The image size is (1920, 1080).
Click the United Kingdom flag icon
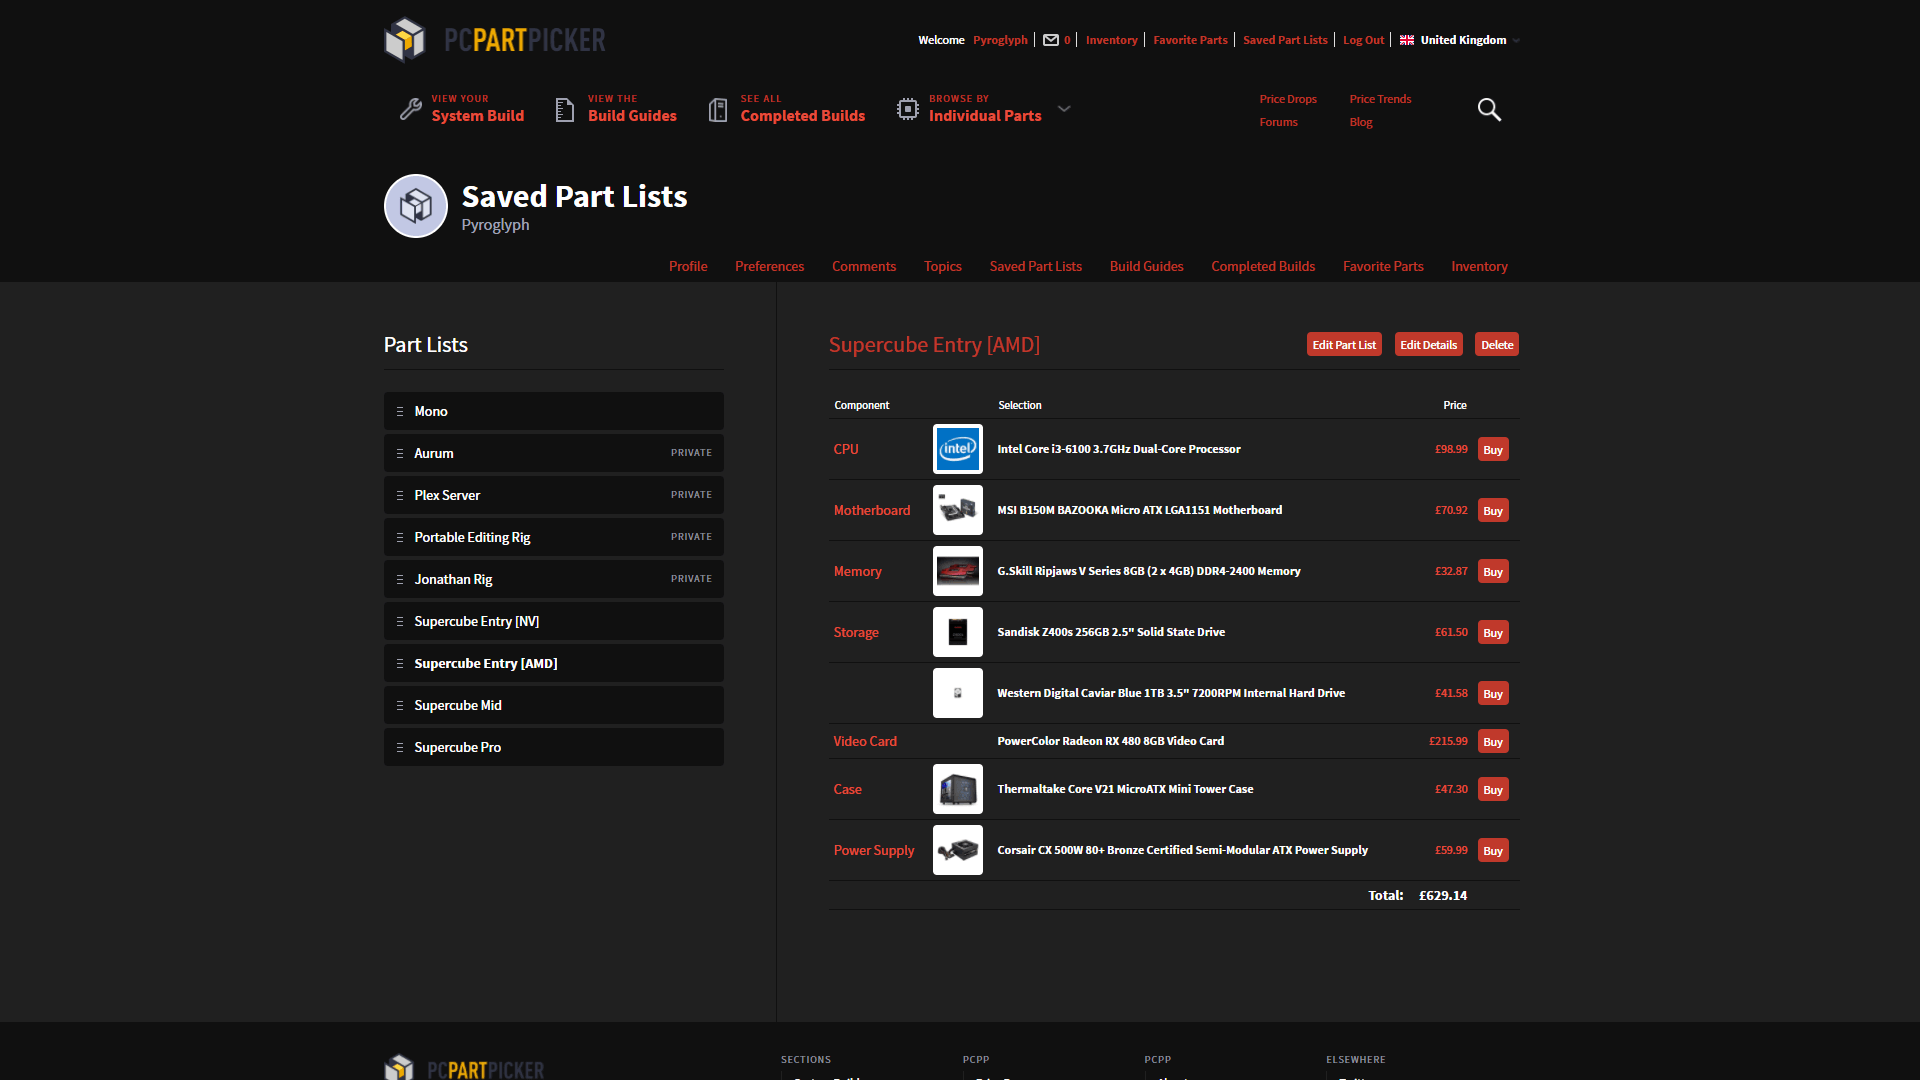tap(1406, 40)
